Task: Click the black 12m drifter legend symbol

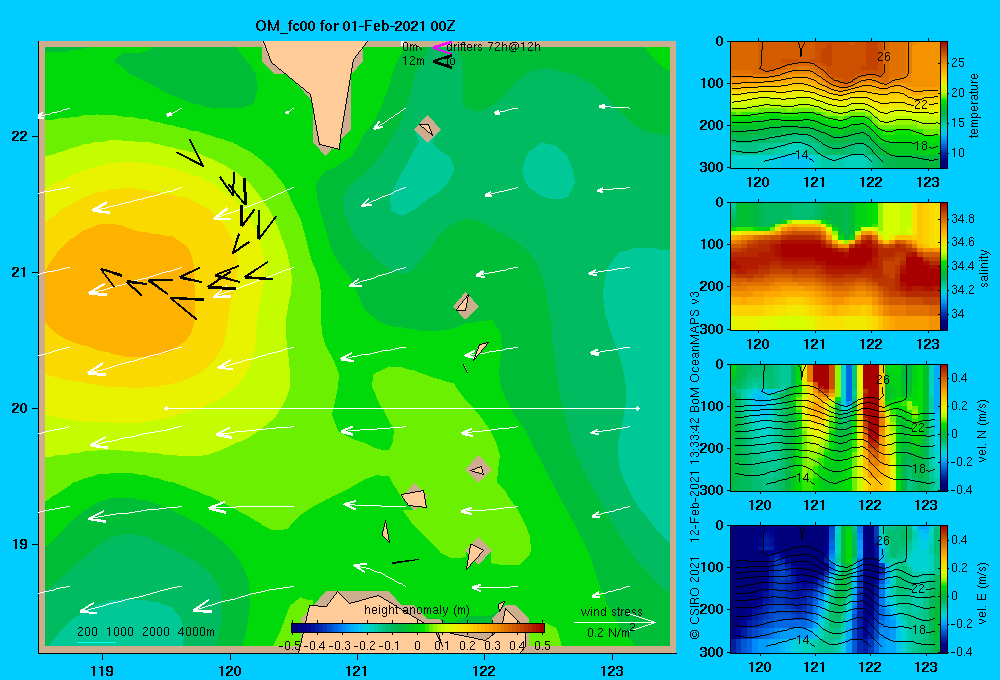Action: pyautogui.click(x=442, y=61)
